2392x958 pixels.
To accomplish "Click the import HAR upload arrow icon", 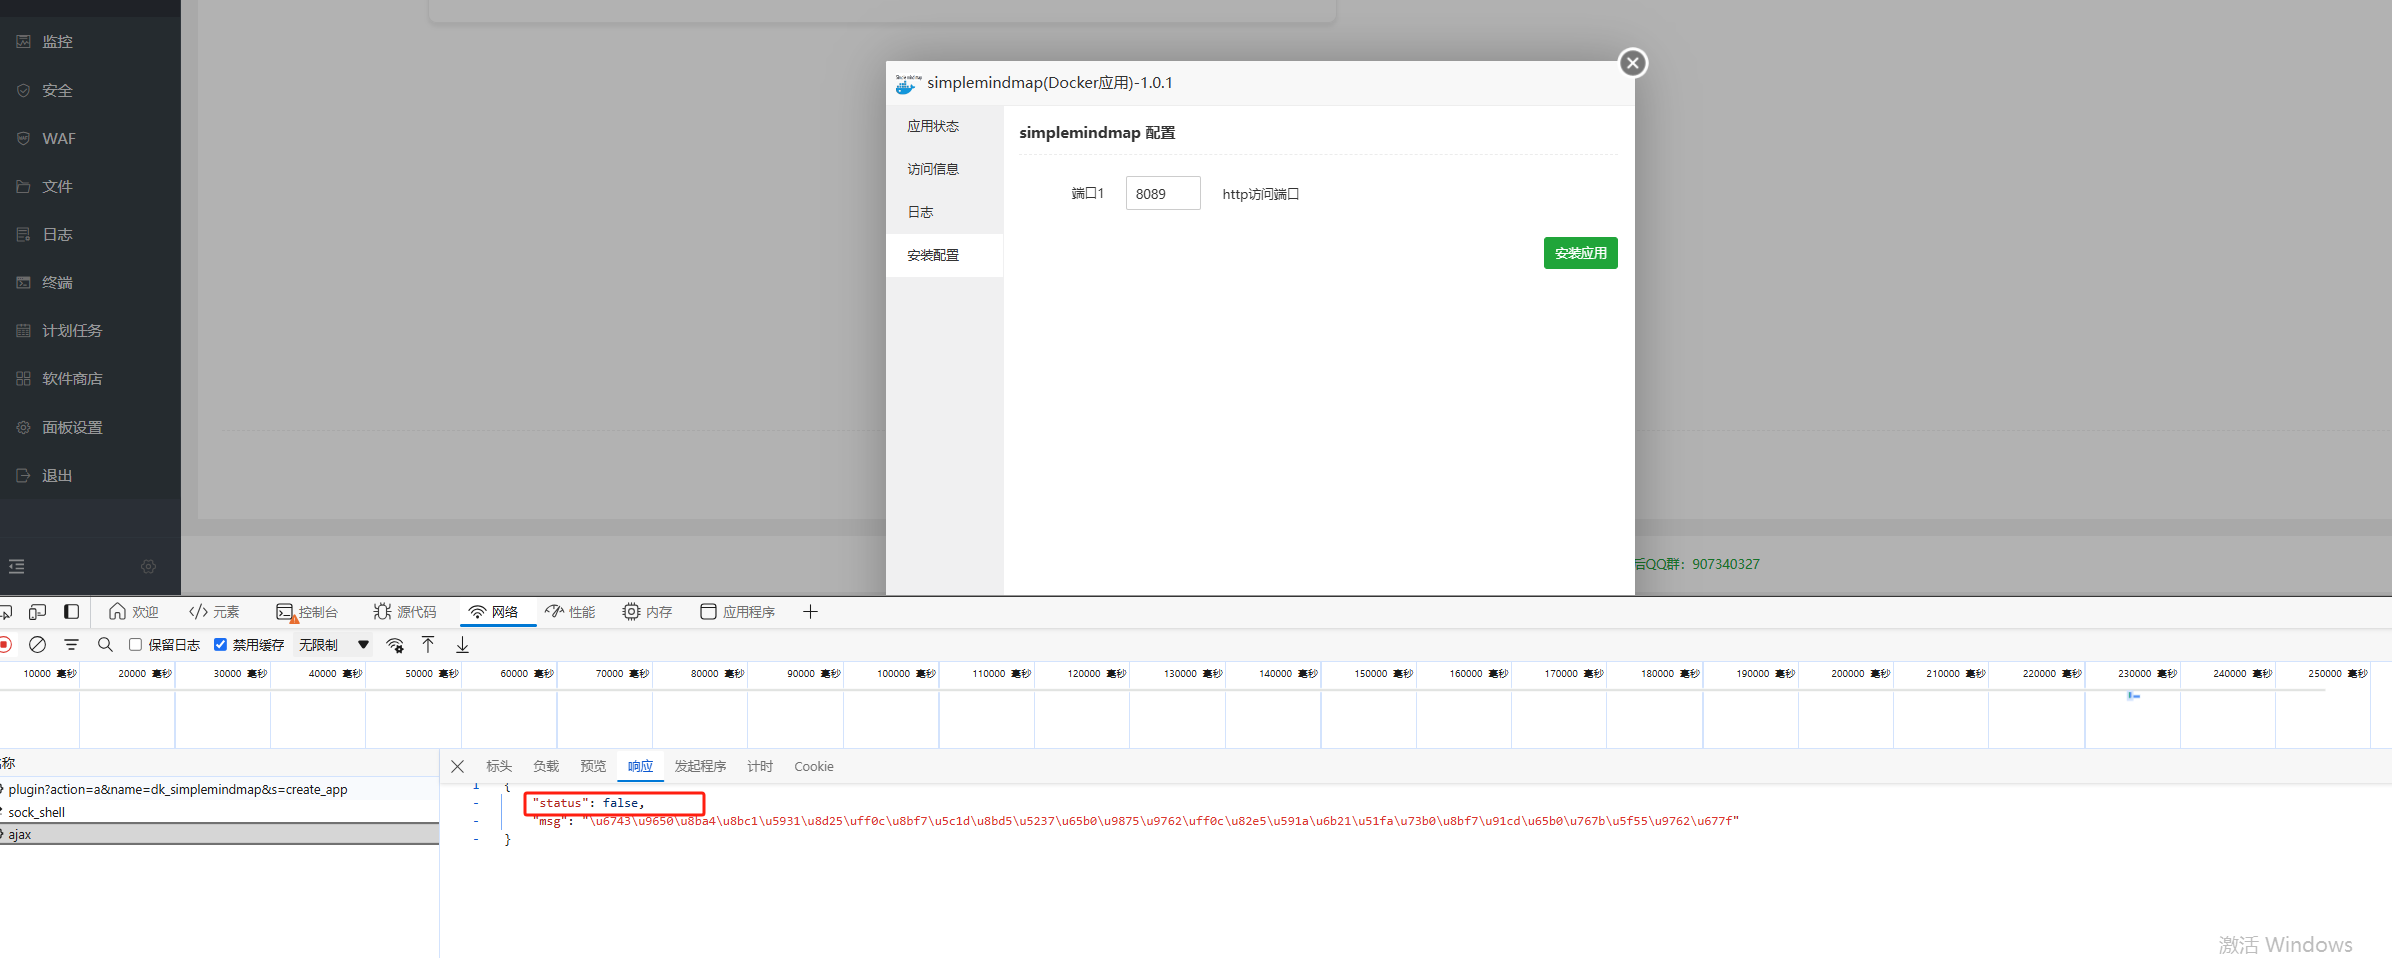I will [x=428, y=645].
